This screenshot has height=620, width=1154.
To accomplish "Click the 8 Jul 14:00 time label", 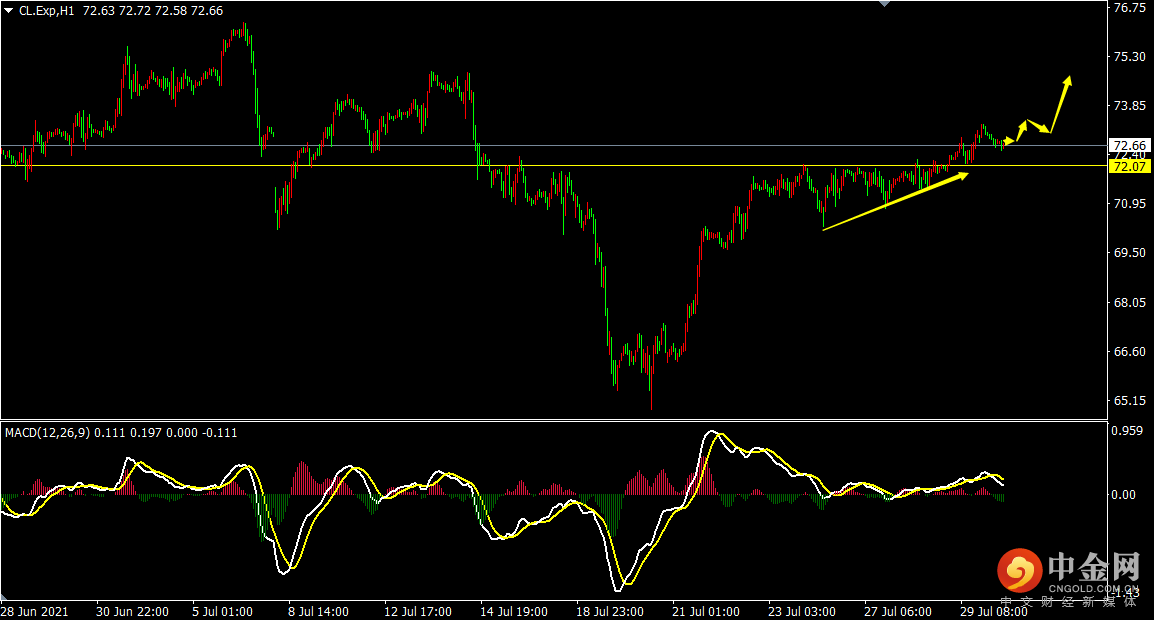I will click(x=318, y=611).
